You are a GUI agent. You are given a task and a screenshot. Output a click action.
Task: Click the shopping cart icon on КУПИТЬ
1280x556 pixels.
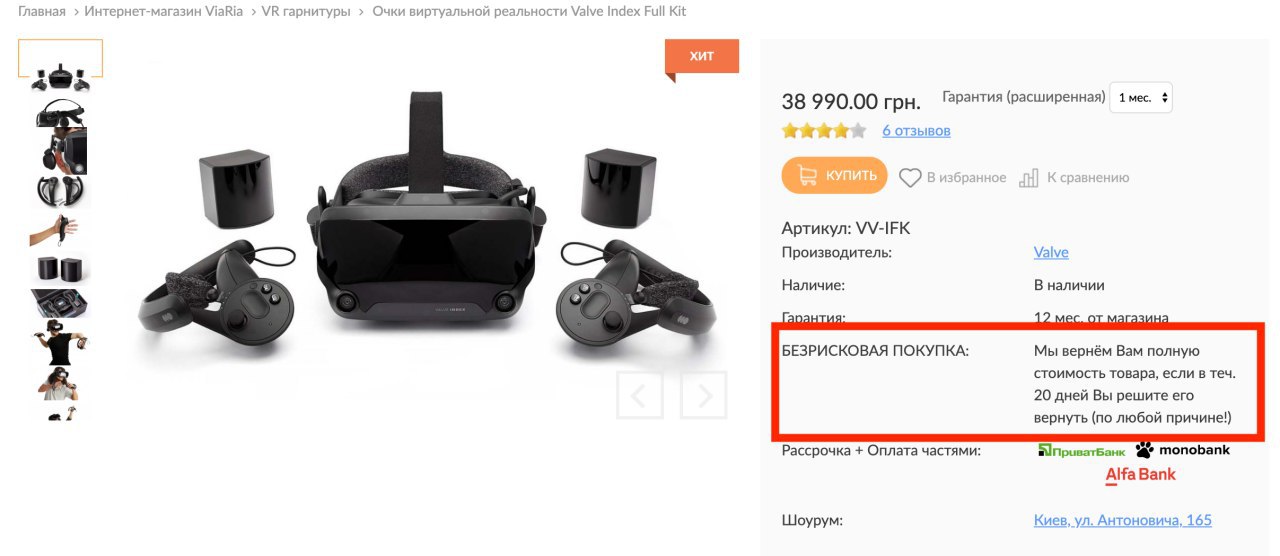[806, 176]
